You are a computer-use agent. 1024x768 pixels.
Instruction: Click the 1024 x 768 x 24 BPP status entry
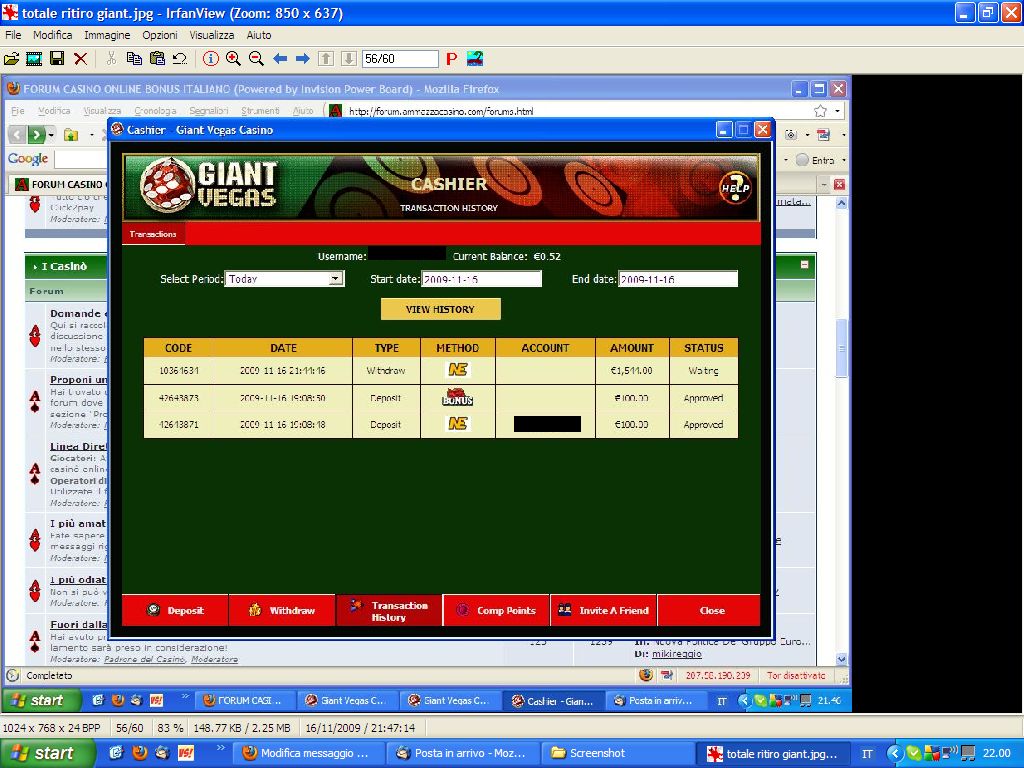click(x=52, y=728)
